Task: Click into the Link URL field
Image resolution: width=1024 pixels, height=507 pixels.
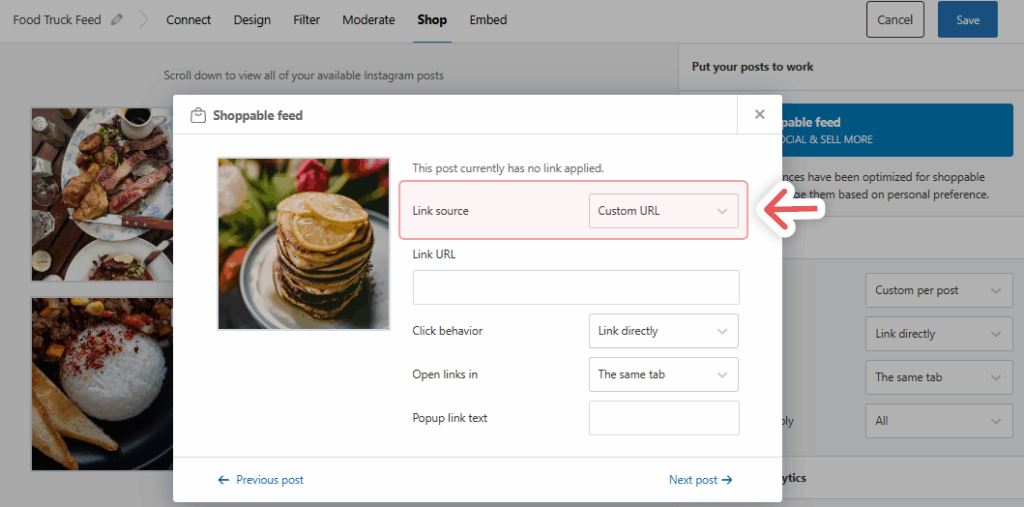Action: pyautogui.click(x=576, y=287)
